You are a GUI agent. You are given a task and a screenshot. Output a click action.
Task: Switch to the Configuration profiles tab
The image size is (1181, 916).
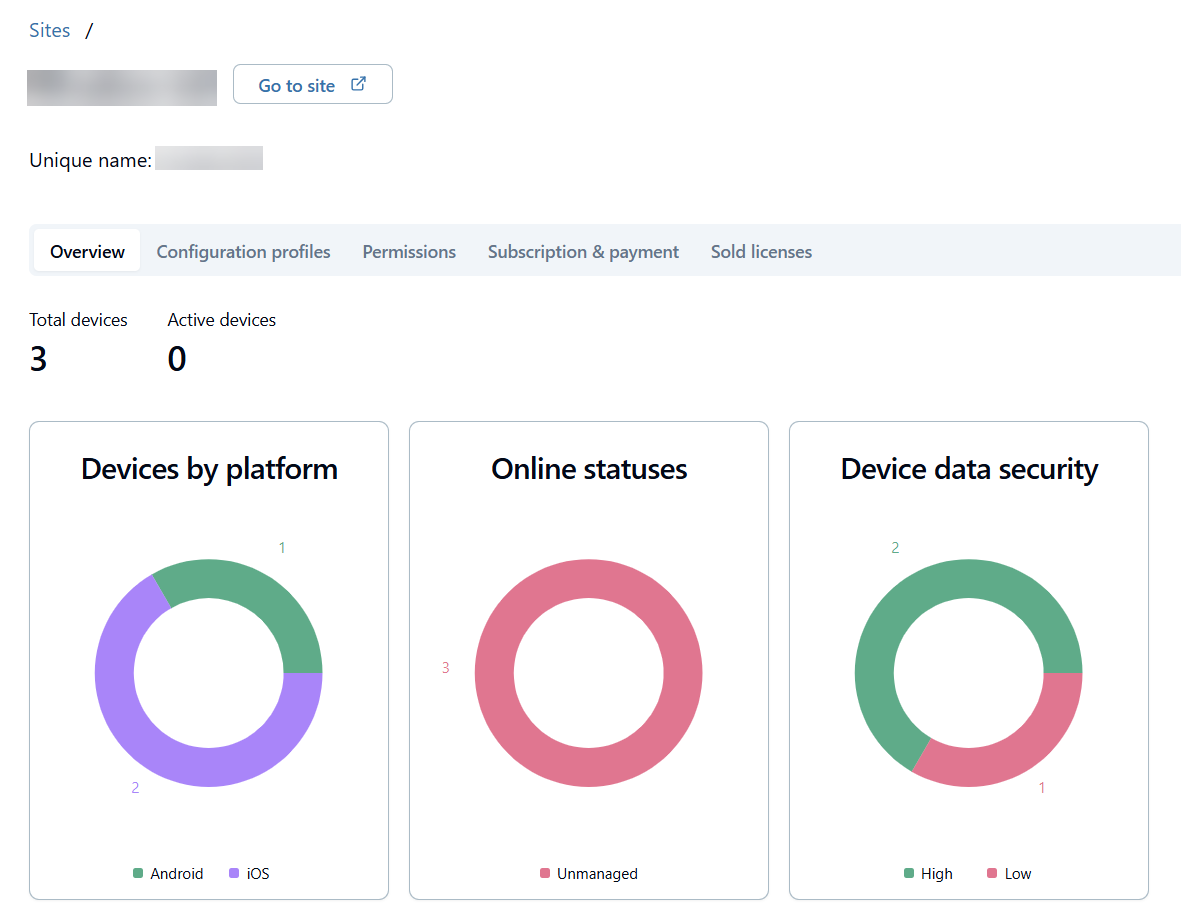point(243,251)
